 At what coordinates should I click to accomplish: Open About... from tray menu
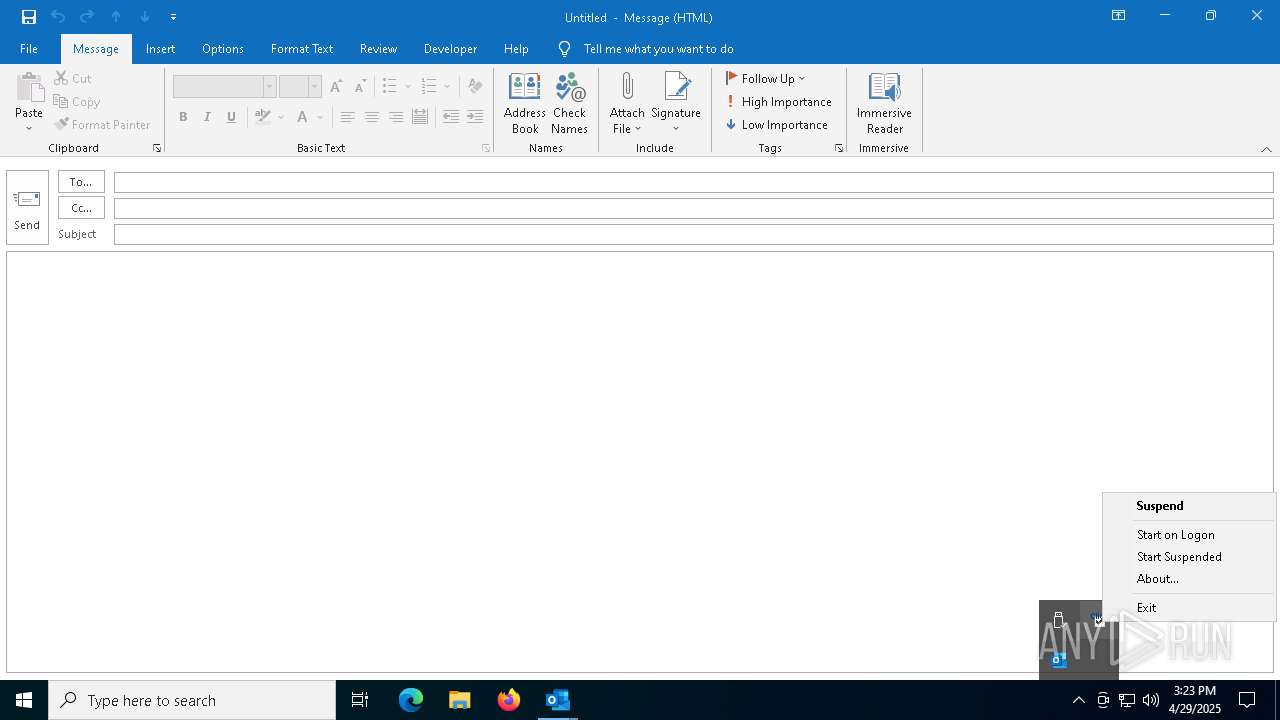coord(1189,579)
